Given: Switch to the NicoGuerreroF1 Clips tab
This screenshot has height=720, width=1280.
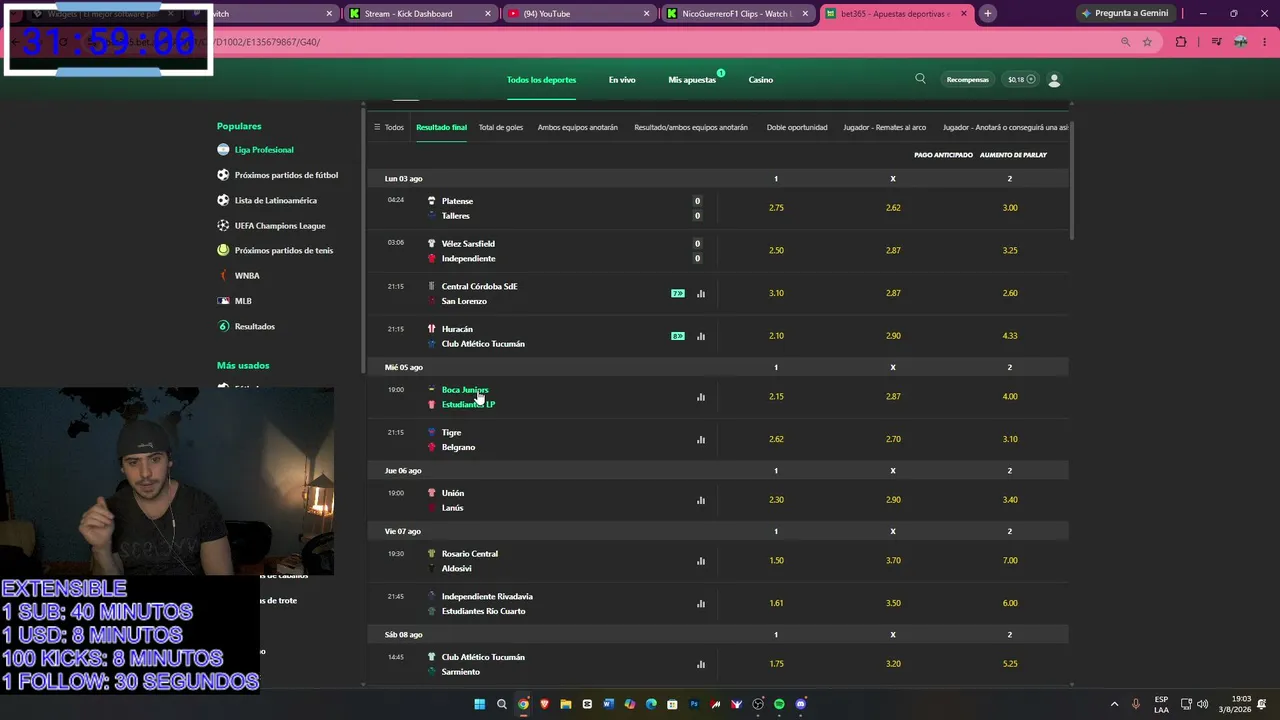Looking at the screenshot, I should (739, 14).
